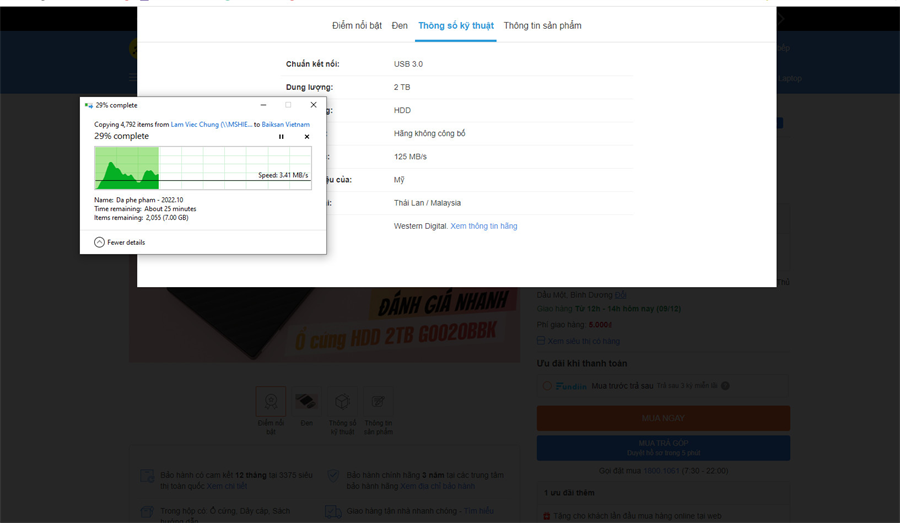Switch to the Đen tab
The width and height of the screenshot is (900, 523).
(399, 26)
